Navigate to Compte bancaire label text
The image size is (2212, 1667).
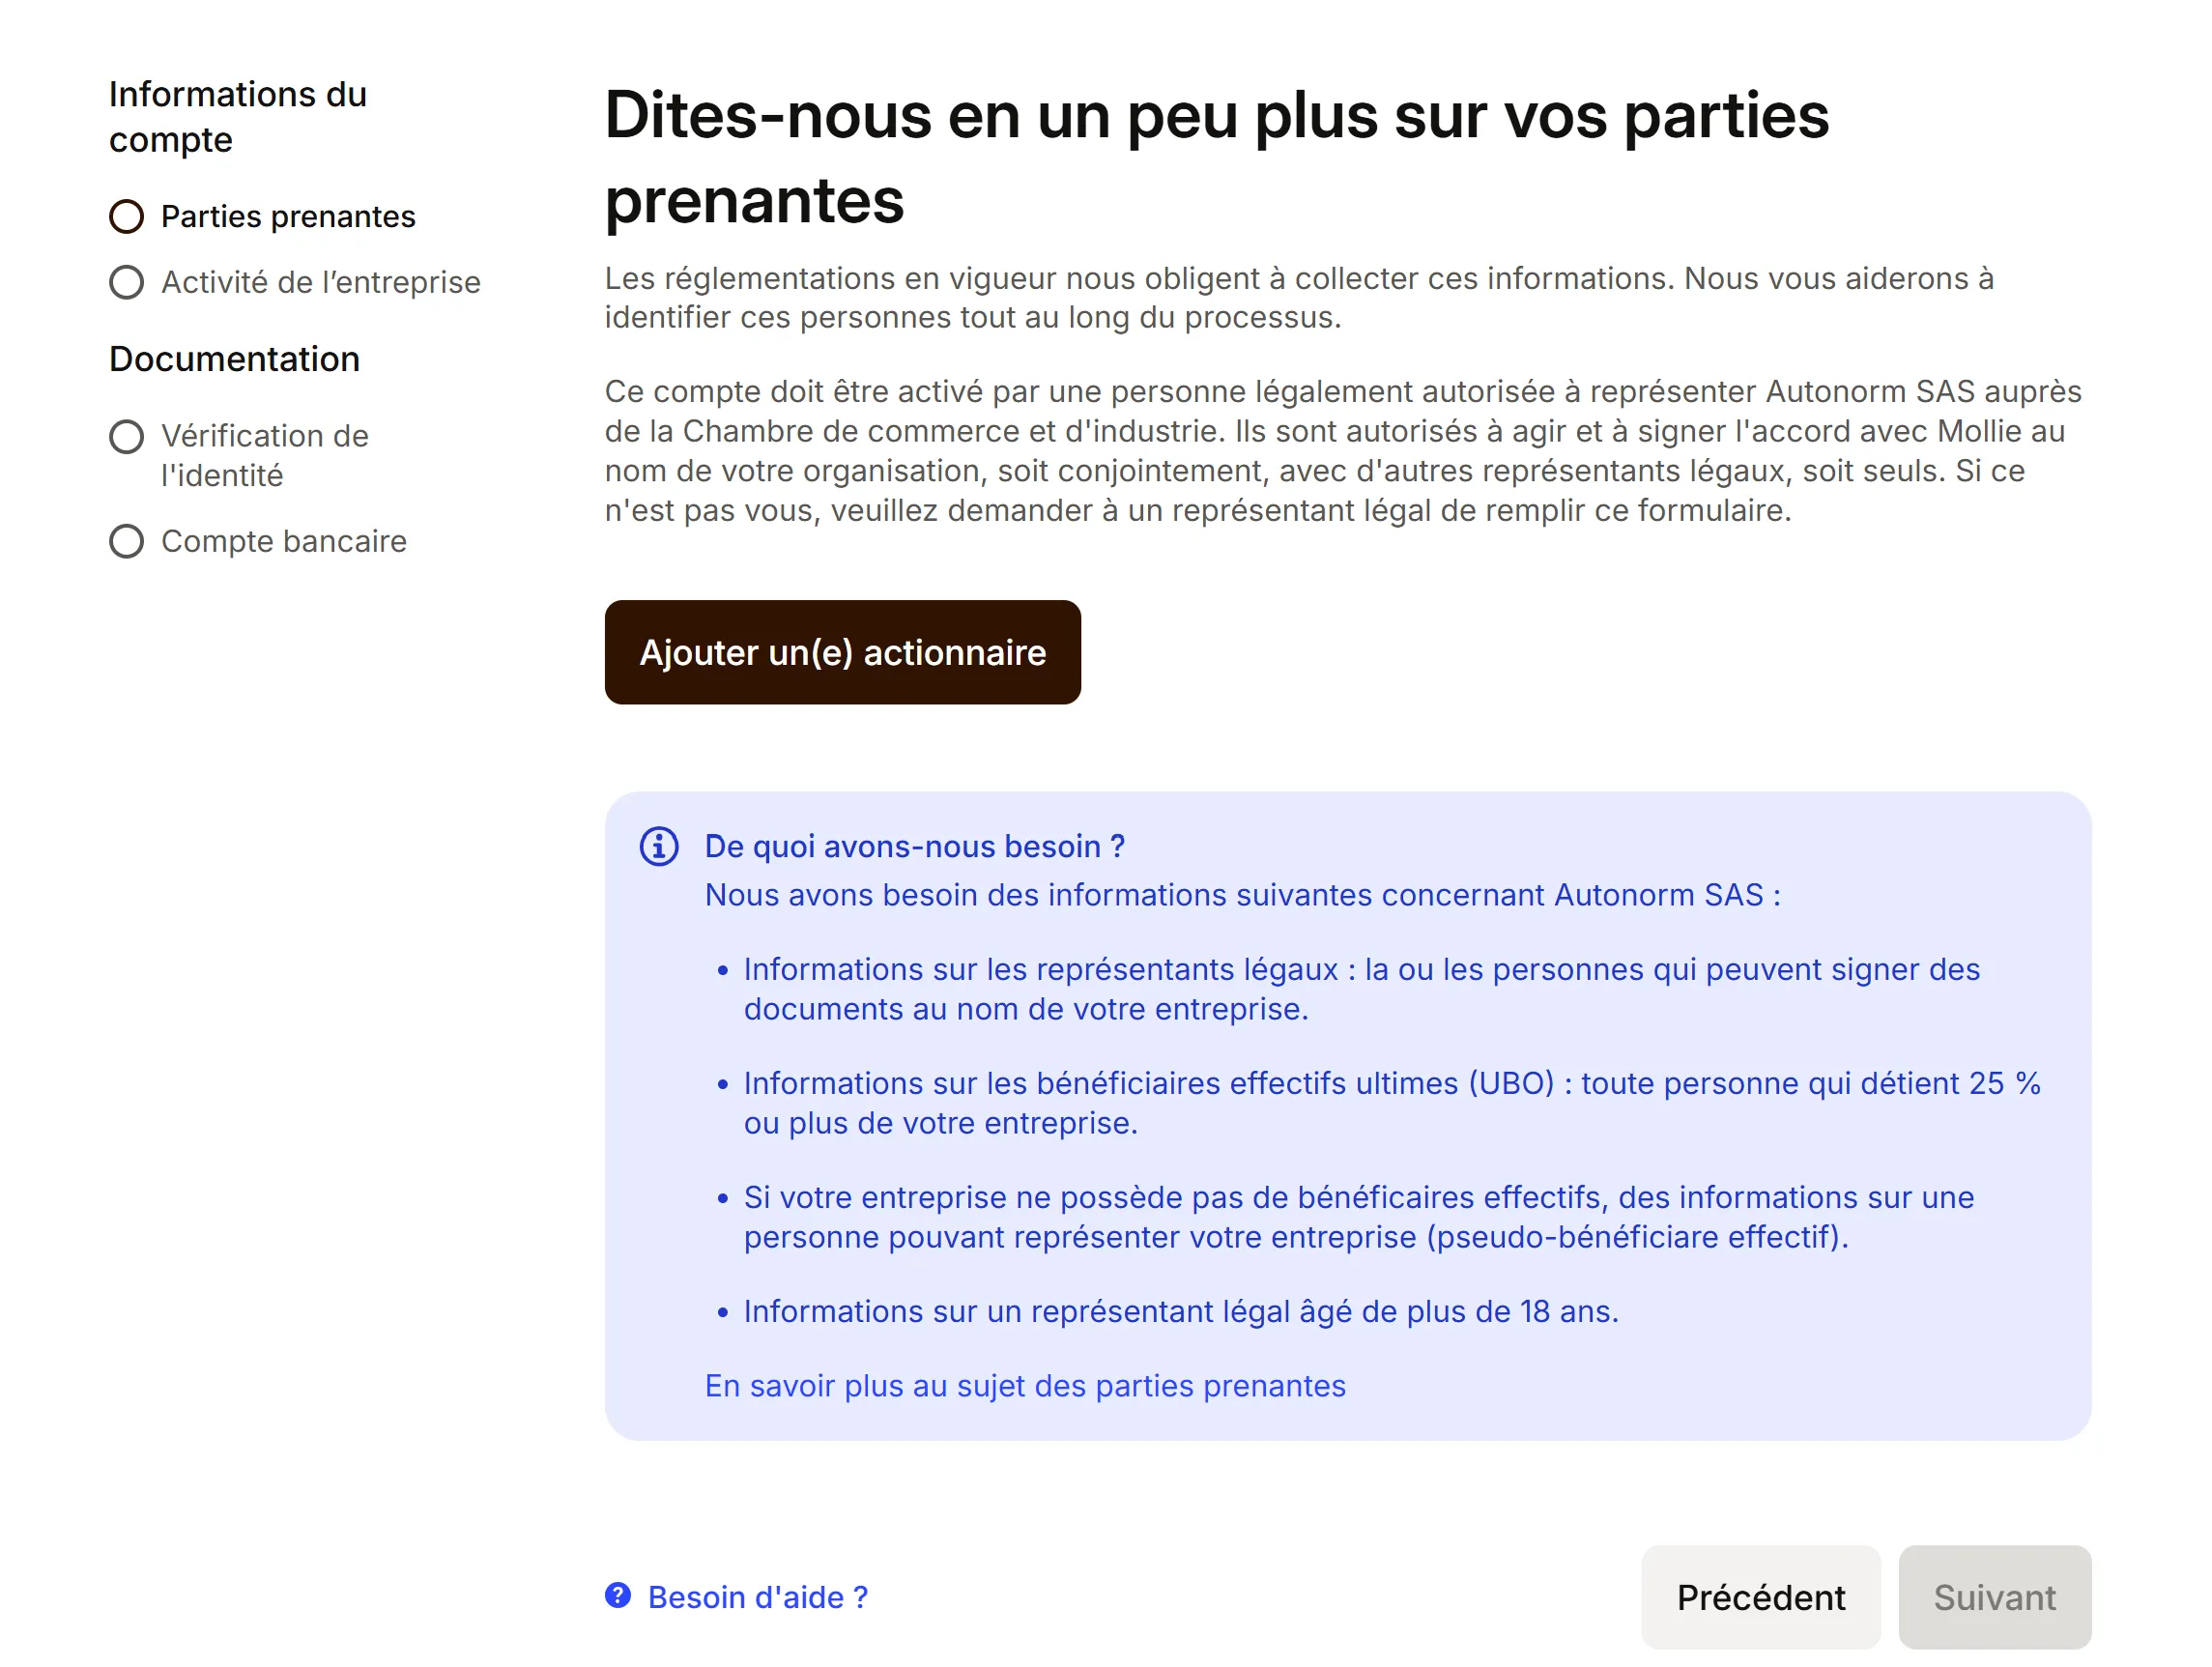click(284, 541)
